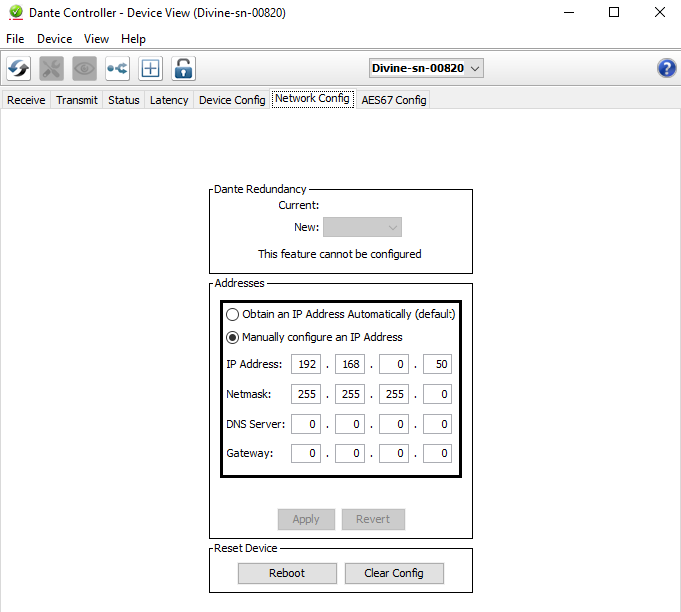
Task: Click Netmask fourth octet field
Action: tap(437, 394)
